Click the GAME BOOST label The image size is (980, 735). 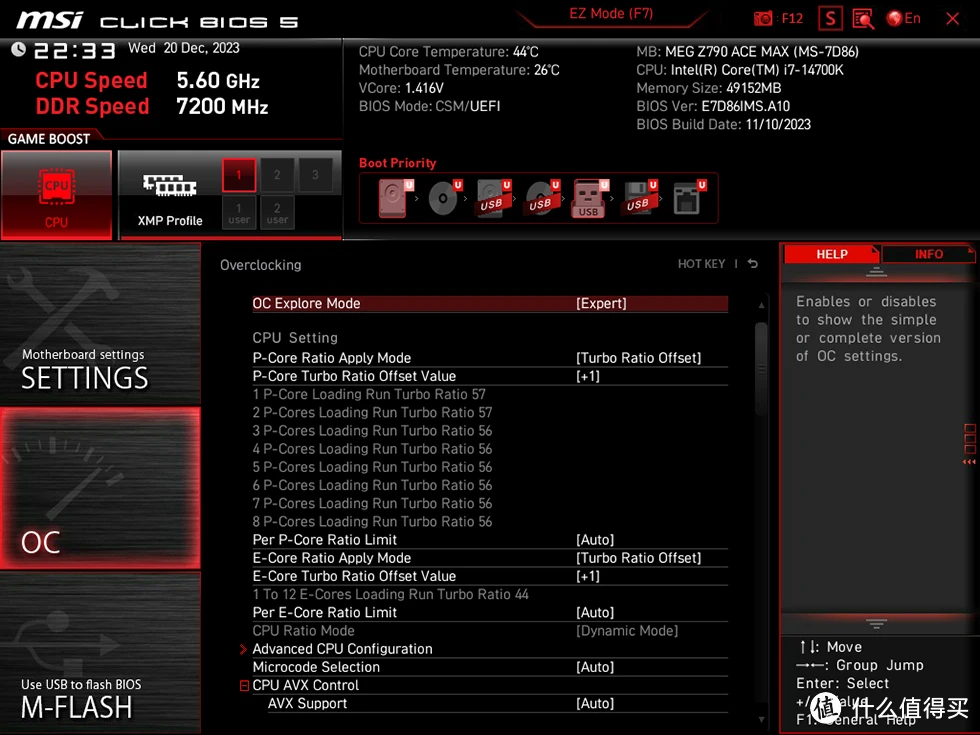[49, 139]
